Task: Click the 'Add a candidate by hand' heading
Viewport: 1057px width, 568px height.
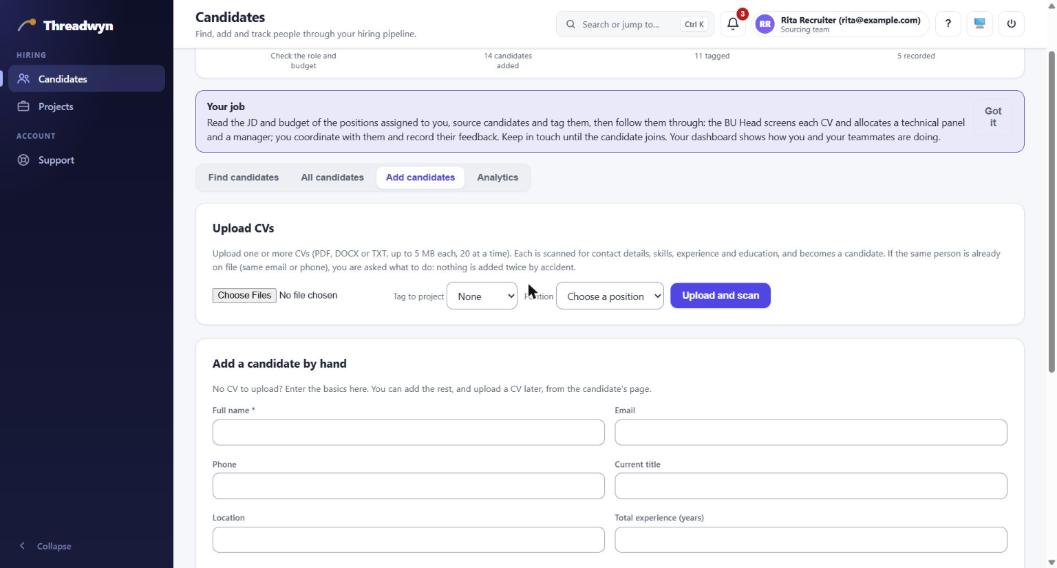Action: pyautogui.click(x=279, y=364)
